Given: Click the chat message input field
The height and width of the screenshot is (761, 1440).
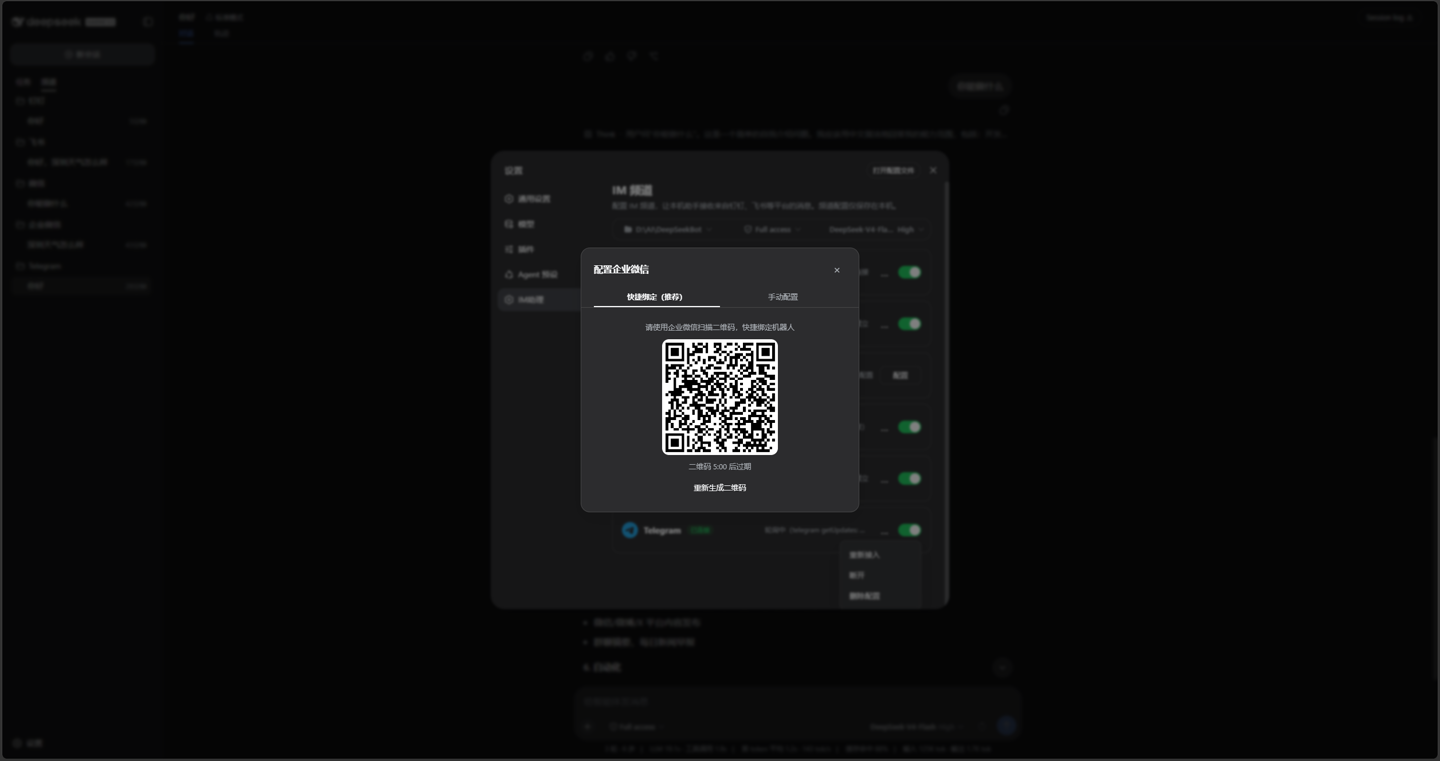Looking at the screenshot, I should pyautogui.click(x=795, y=702).
